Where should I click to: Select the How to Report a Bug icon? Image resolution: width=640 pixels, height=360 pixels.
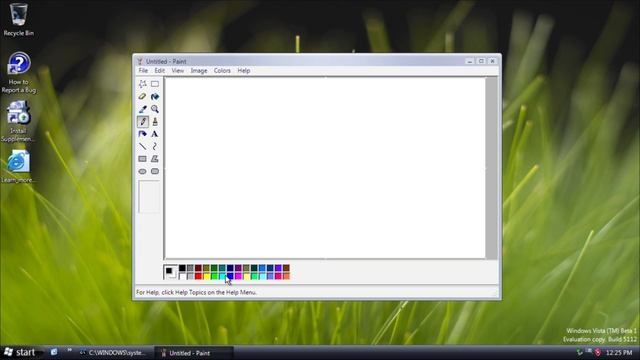coord(18,73)
